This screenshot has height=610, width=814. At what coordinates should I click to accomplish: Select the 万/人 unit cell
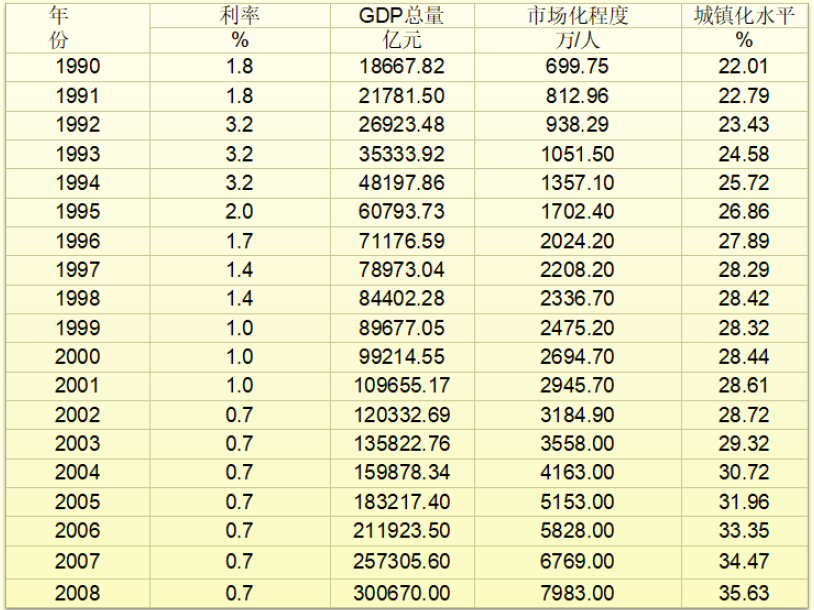(577, 40)
